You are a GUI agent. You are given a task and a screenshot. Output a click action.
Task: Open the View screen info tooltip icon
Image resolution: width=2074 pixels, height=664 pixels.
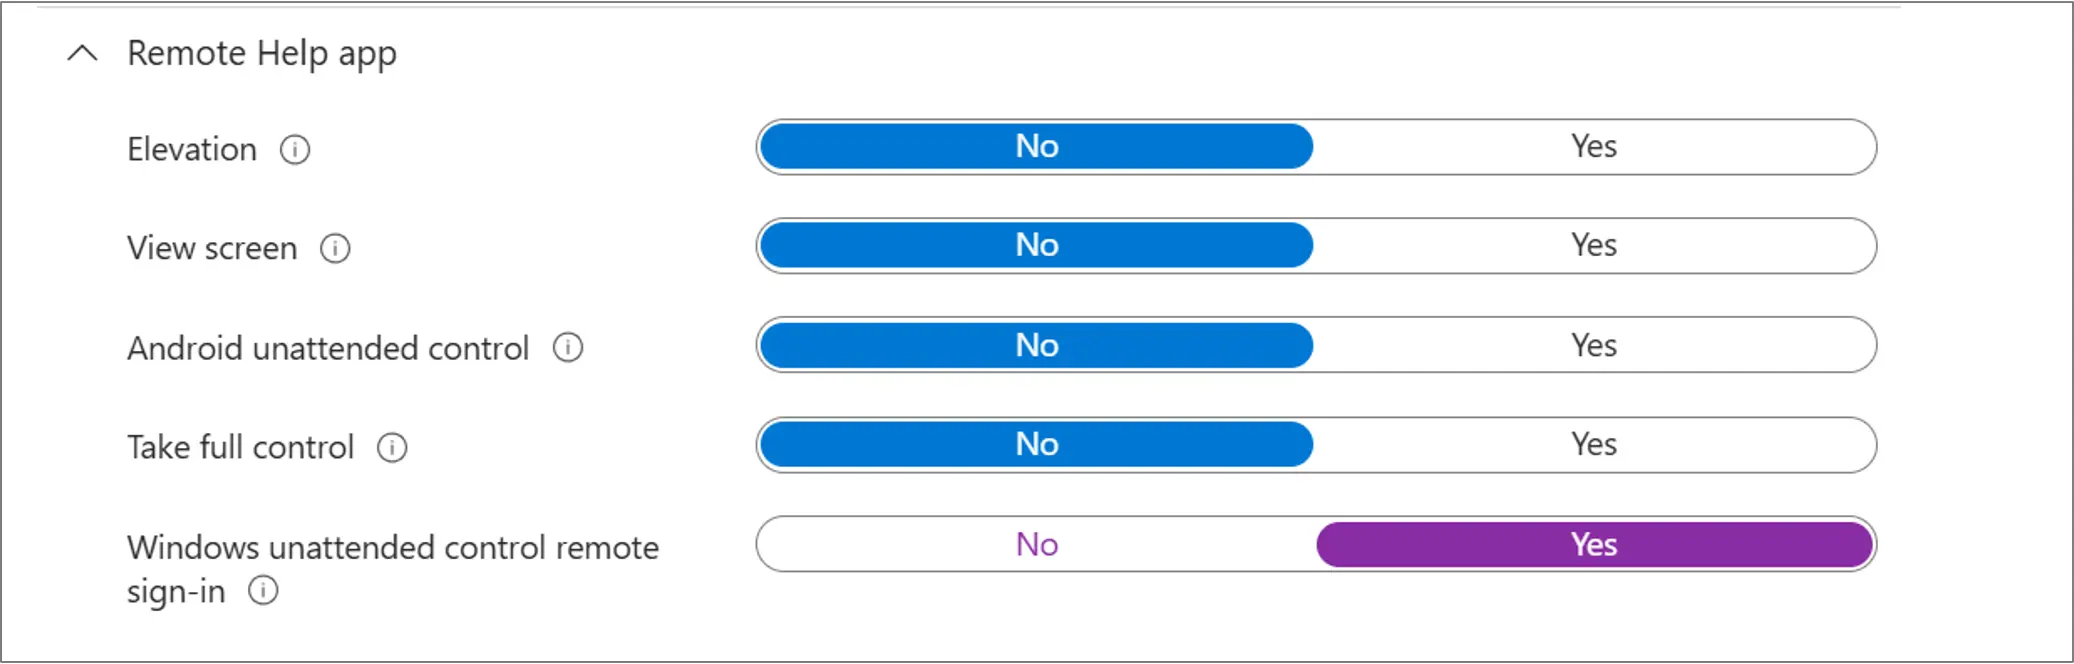click(x=335, y=248)
